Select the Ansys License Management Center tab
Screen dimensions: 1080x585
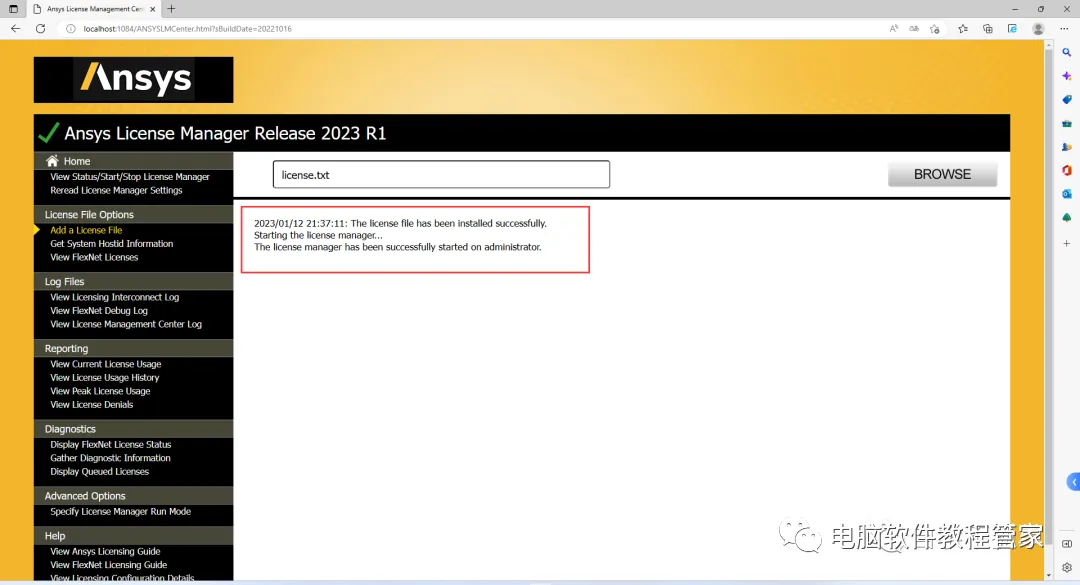tap(95, 9)
